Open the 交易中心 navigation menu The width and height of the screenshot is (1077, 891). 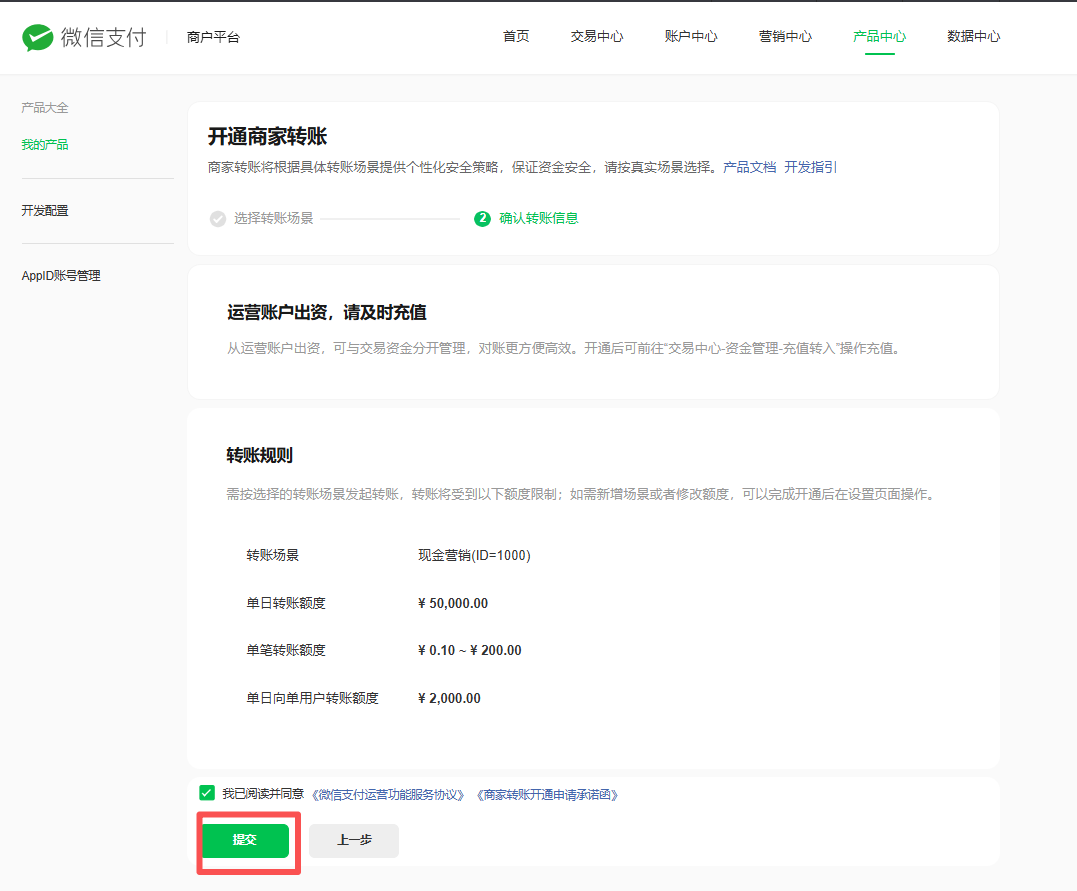(x=597, y=37)
